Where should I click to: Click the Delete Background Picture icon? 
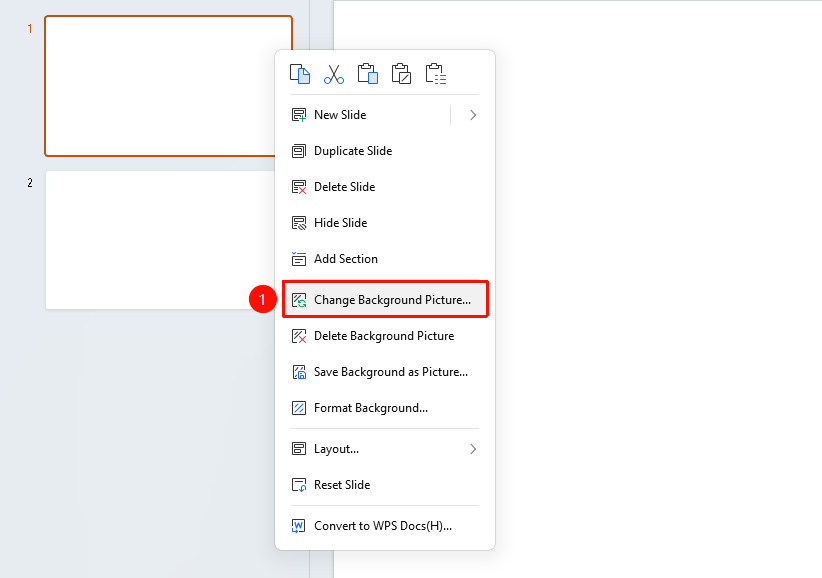pyautogui.click(x=299, y=336)
